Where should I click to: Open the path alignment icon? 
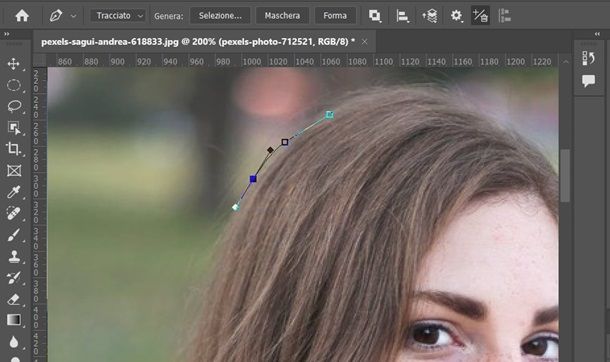coord(402,16)
